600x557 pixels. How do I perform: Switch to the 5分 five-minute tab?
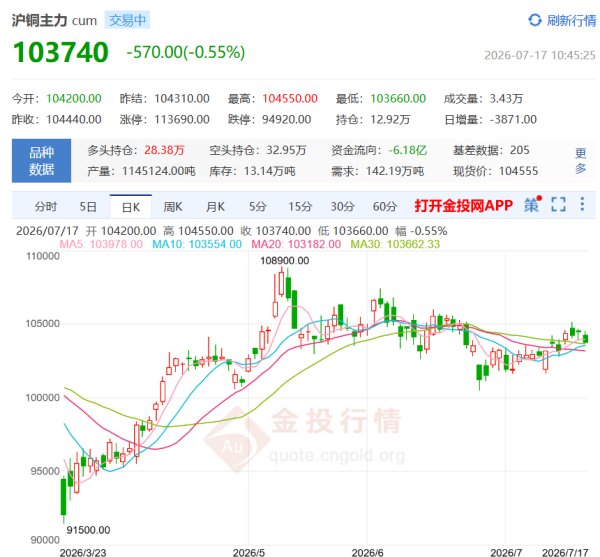258,207
